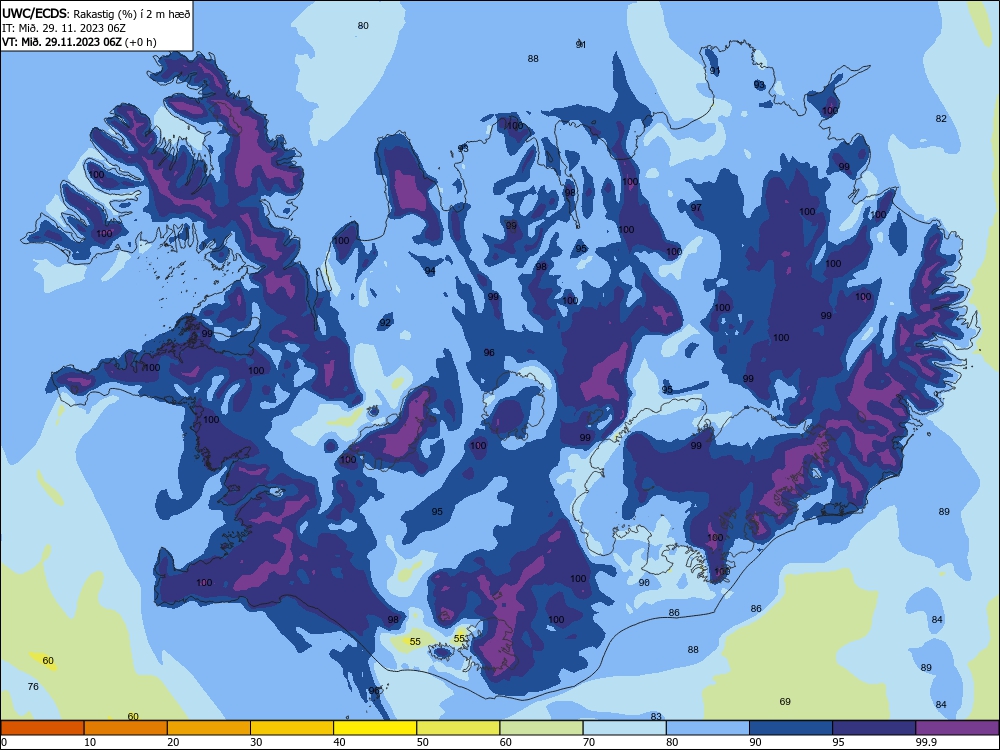Click the 0–10 dark orange legend swatch
Viewport: 1000px width, 750px height.
pos(42,728)
